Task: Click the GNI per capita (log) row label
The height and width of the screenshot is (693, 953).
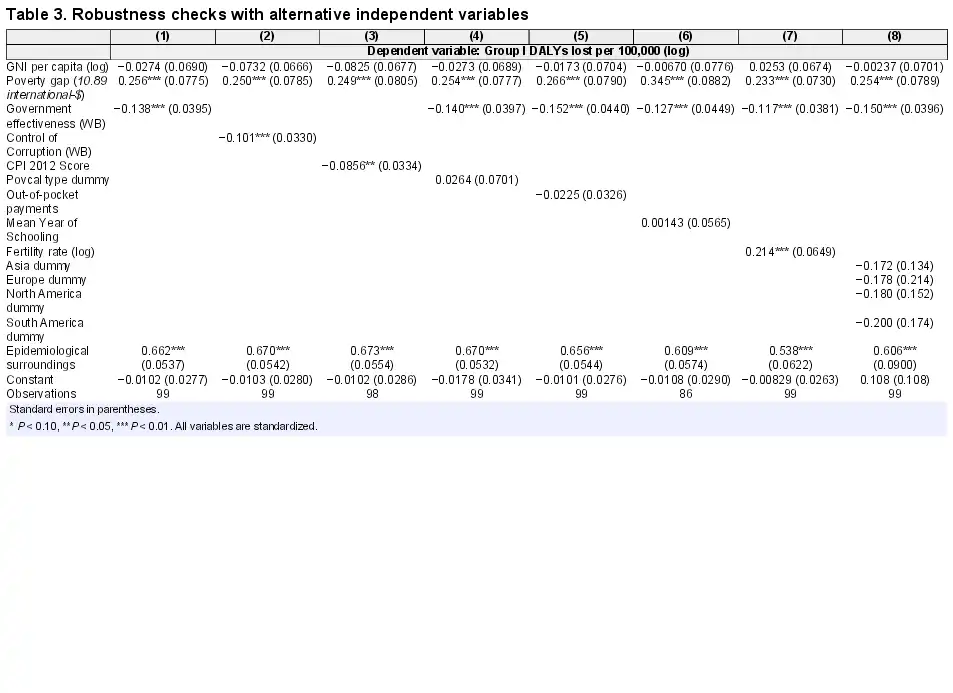Action: [57, 66]
